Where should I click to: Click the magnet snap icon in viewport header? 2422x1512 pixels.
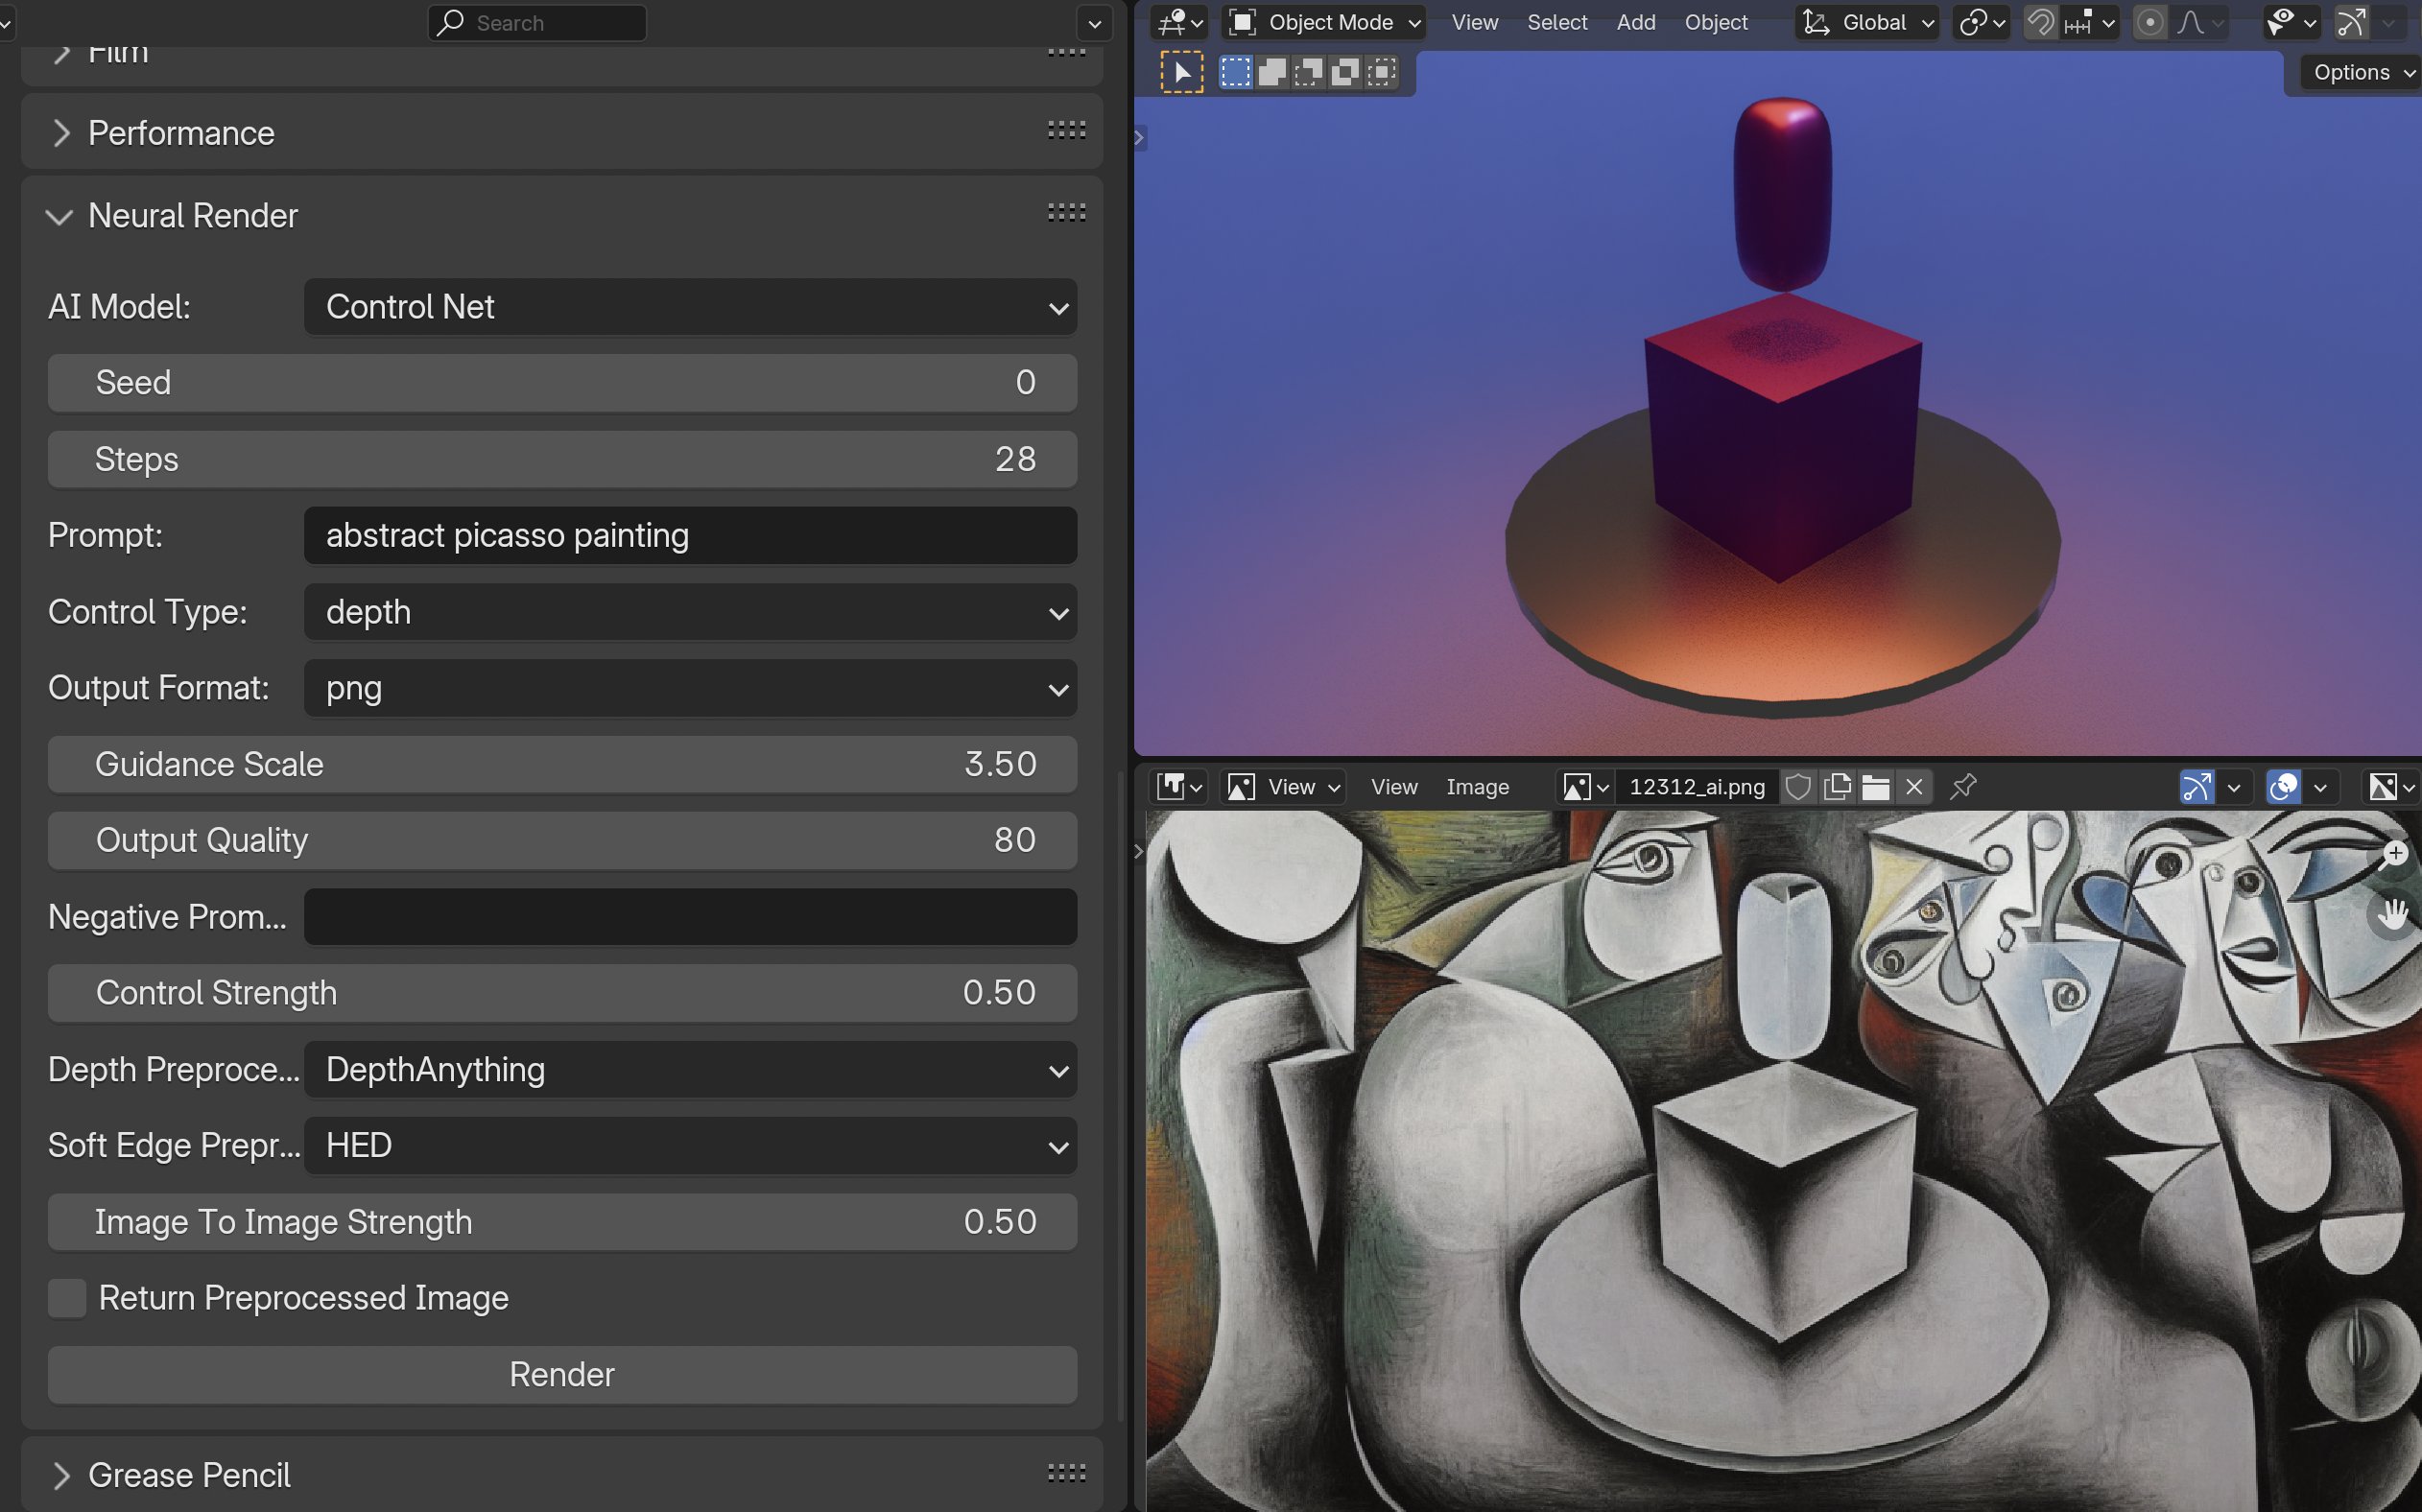2040,22
